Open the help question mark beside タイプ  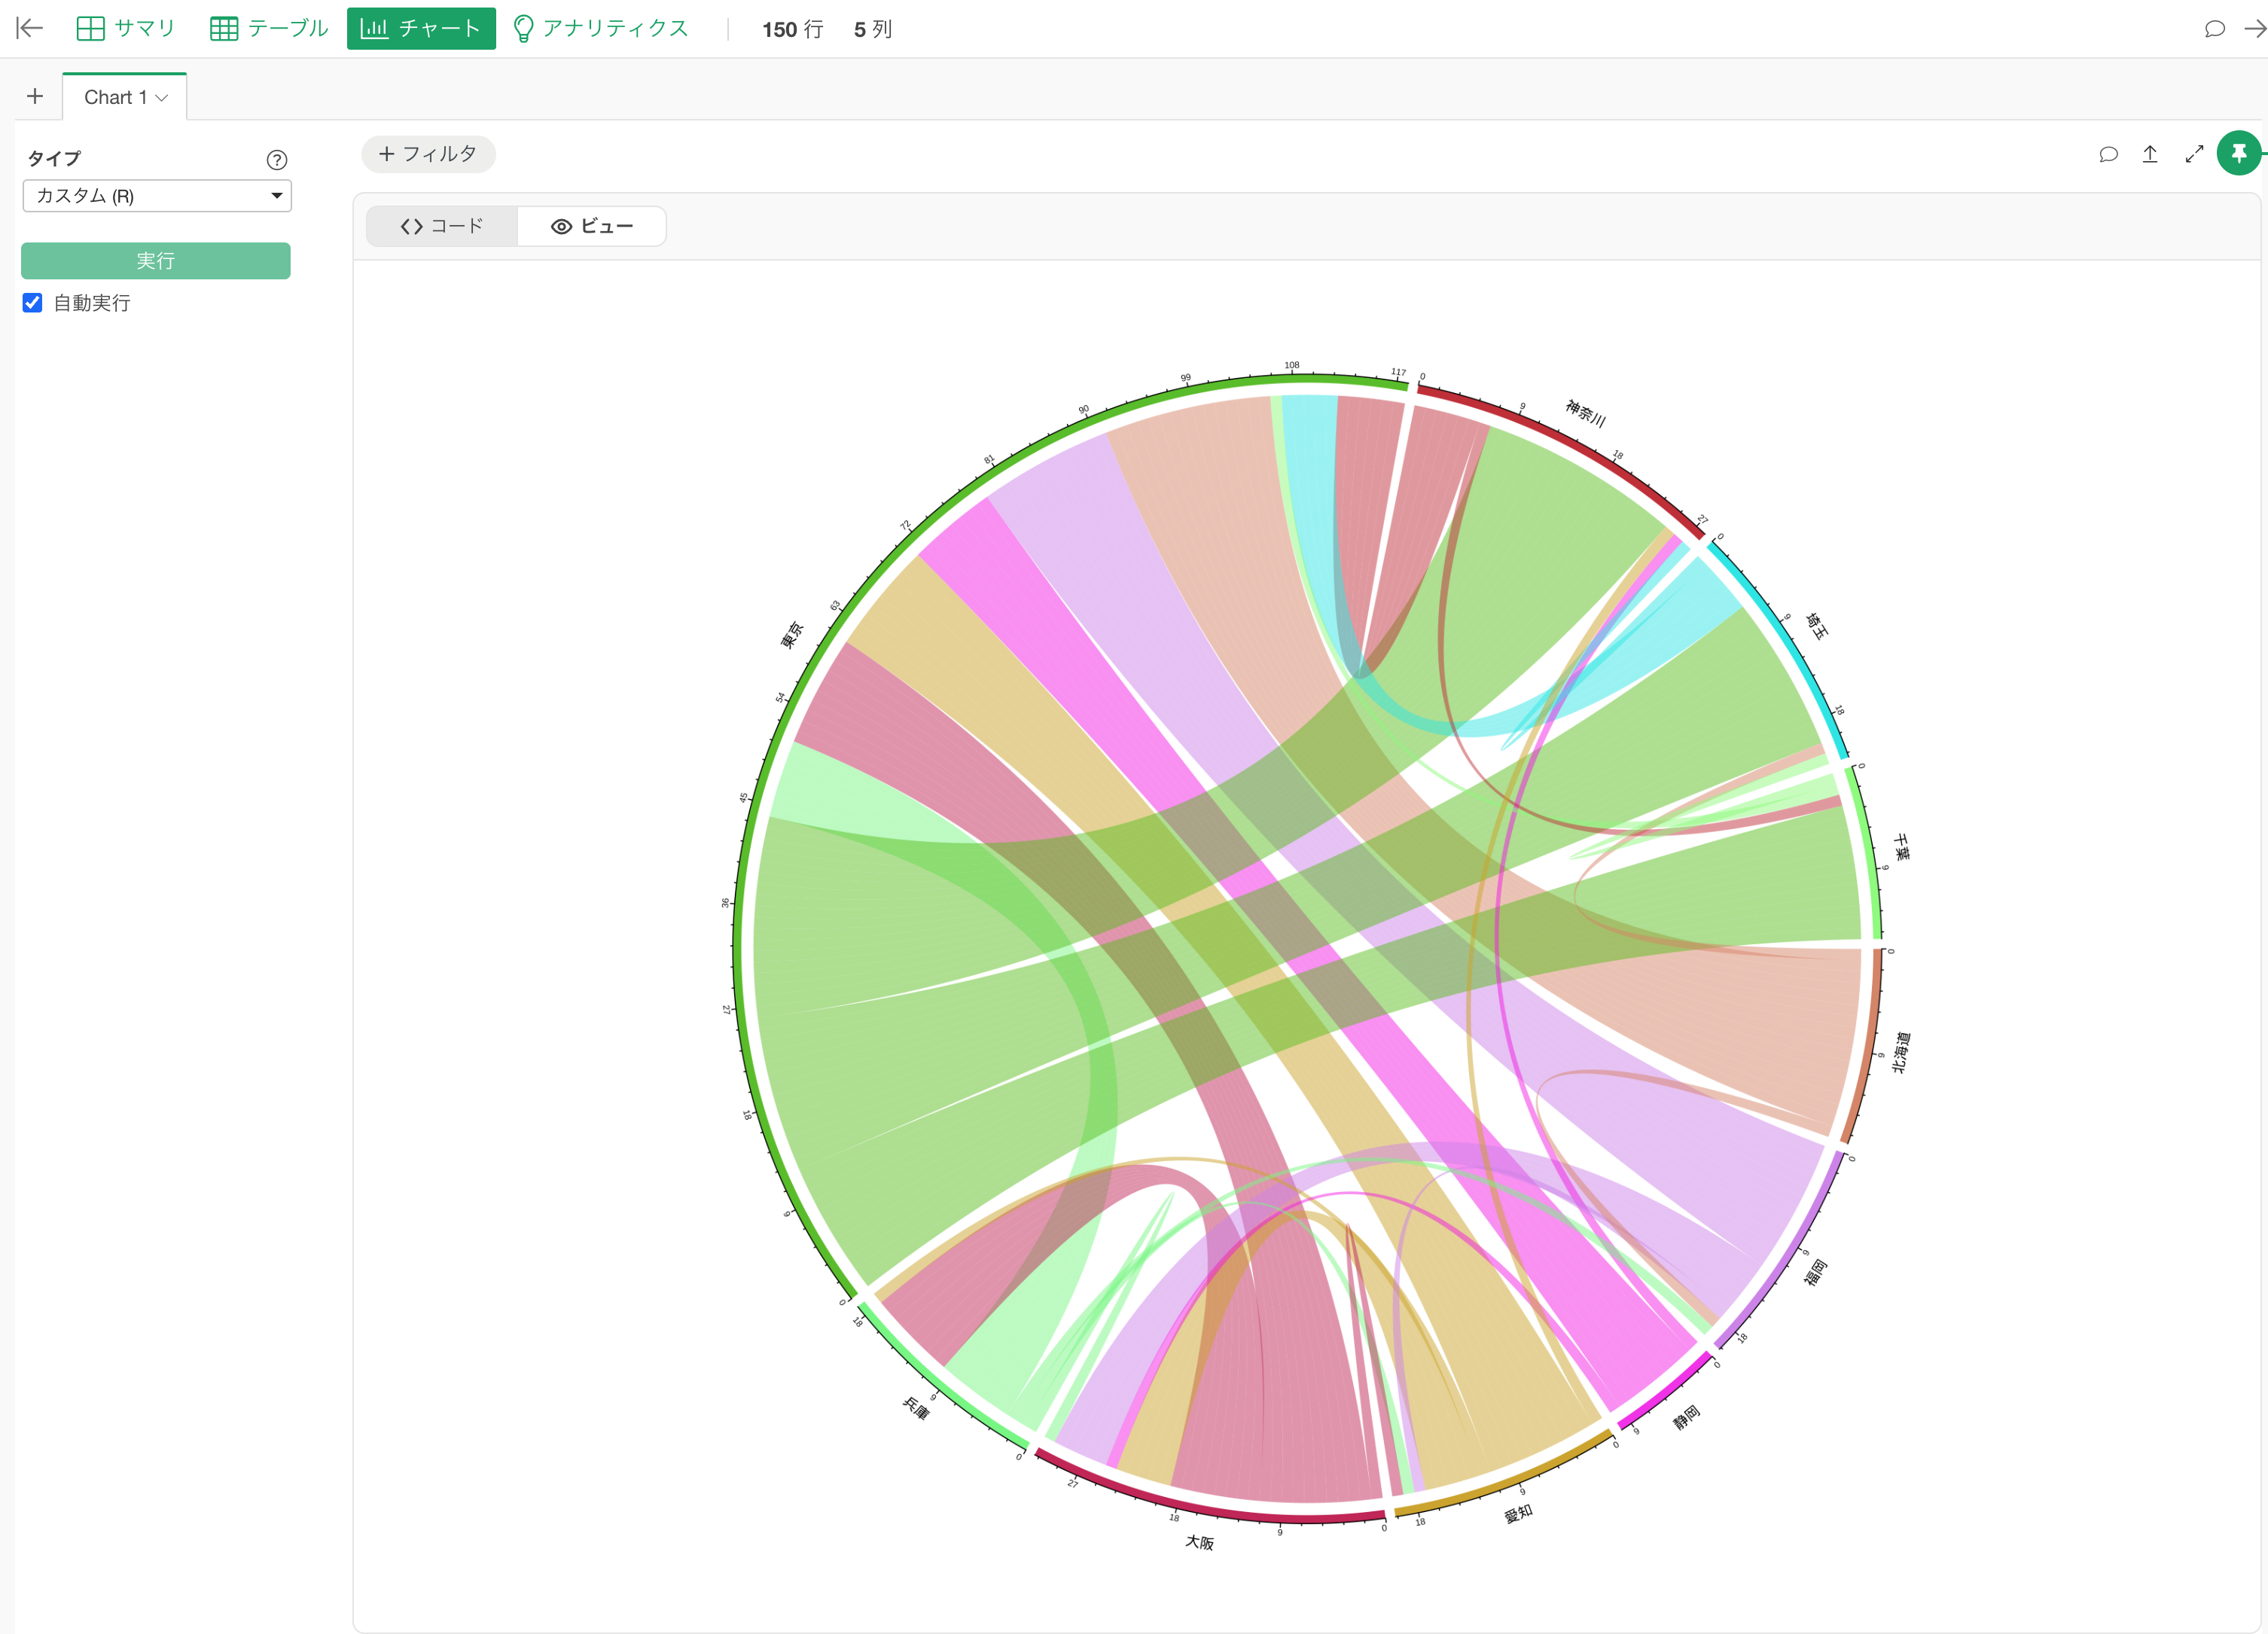[277, 160]
